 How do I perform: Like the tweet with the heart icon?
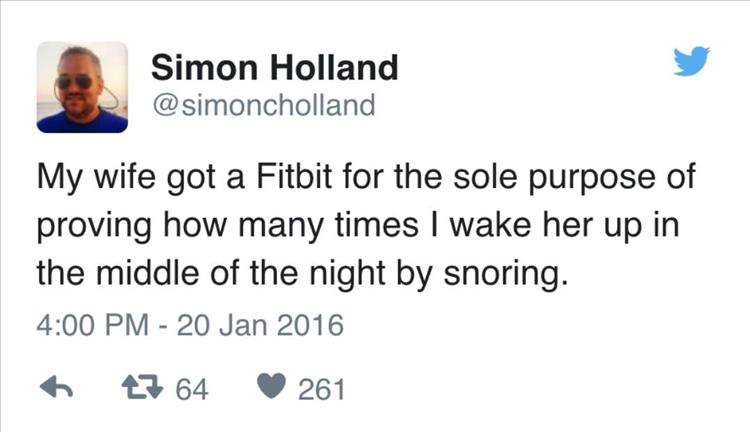click(x=271, y=386)
